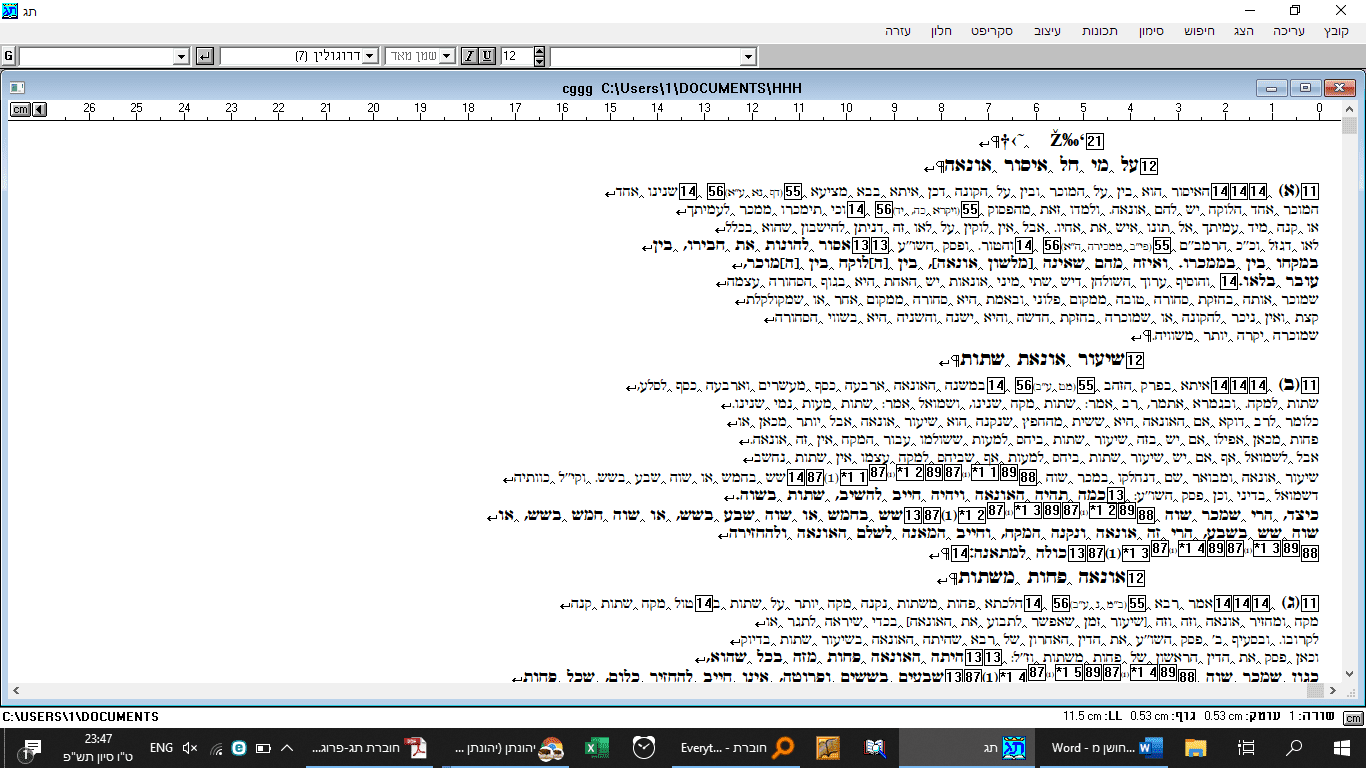Switch the ENG input language indicator
This screenshot has height=768, width=1366.
(161, 747)
